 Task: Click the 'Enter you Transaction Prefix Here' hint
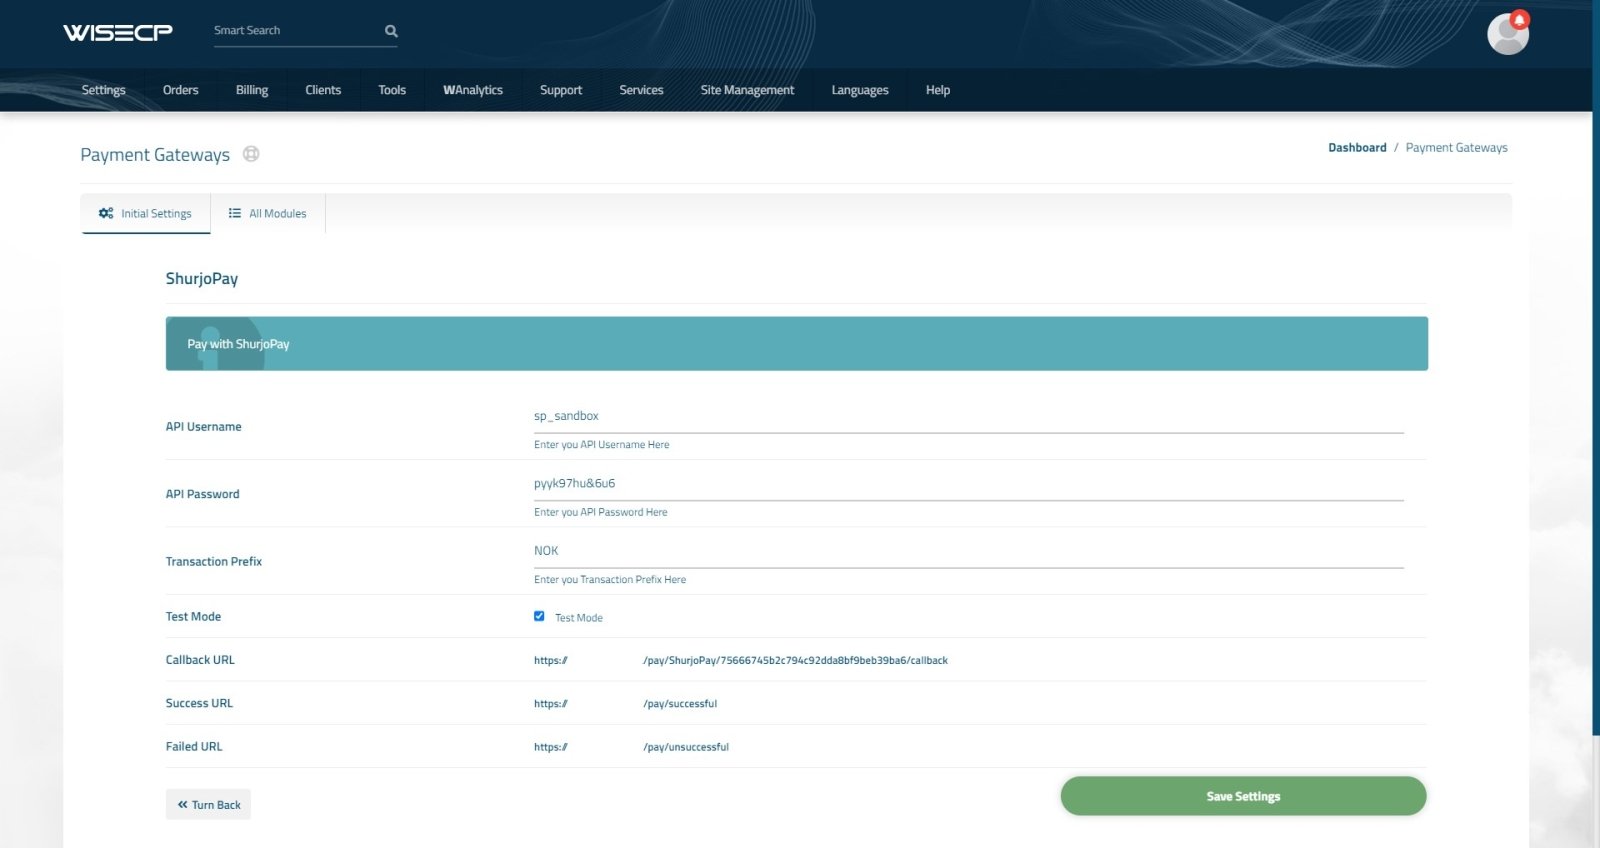pyautogui.click(x=610, y=580)
